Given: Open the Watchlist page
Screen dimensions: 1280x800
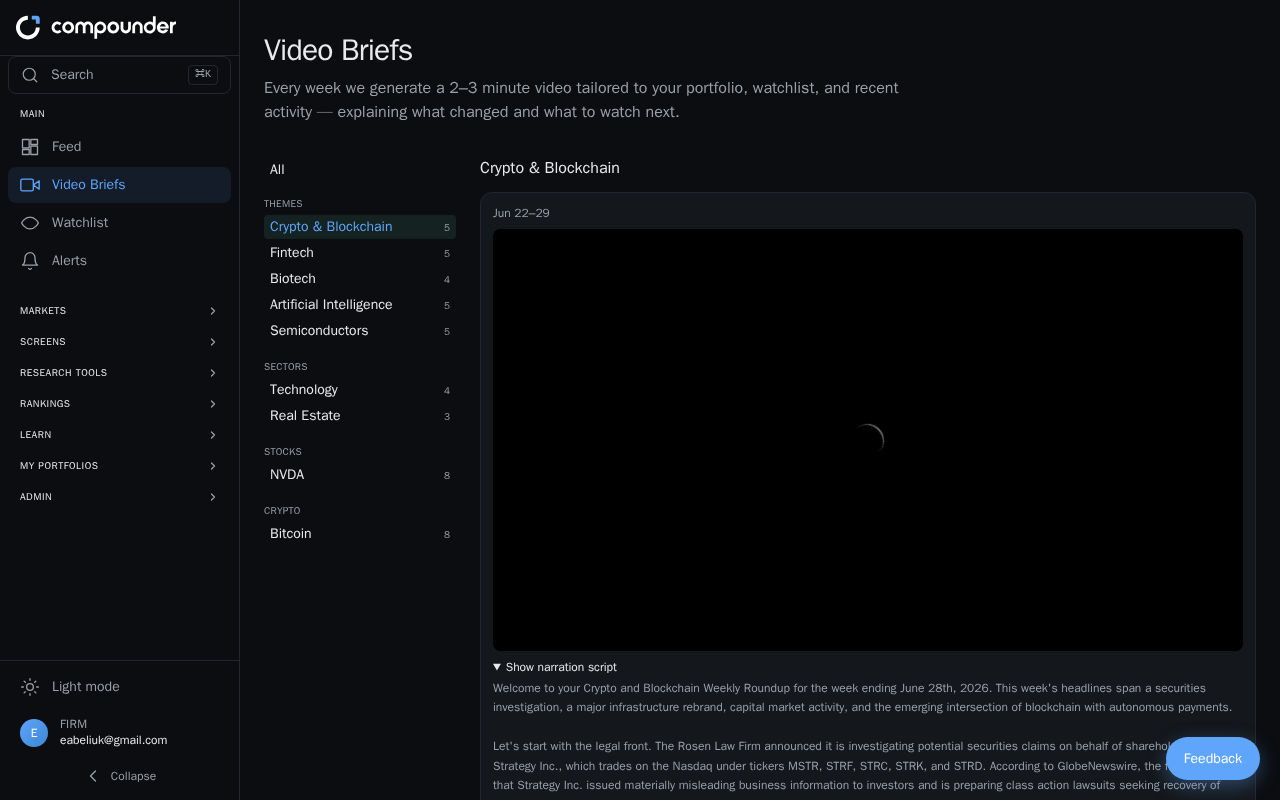Looking at the screenshot, I should click(x=119, y=223).
